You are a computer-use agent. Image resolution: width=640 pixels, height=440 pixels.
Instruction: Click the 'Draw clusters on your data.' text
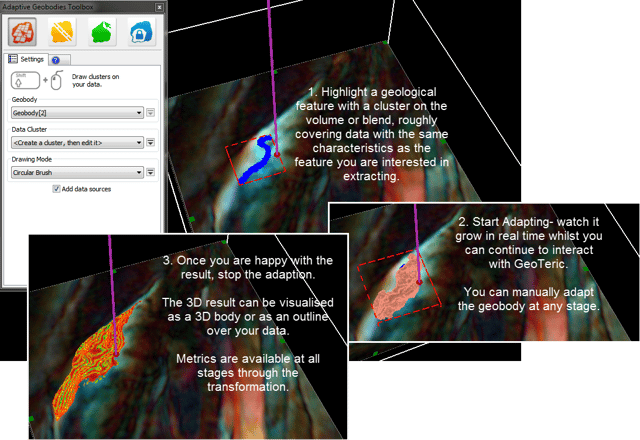pyautogui.click(x=96, y=80)
